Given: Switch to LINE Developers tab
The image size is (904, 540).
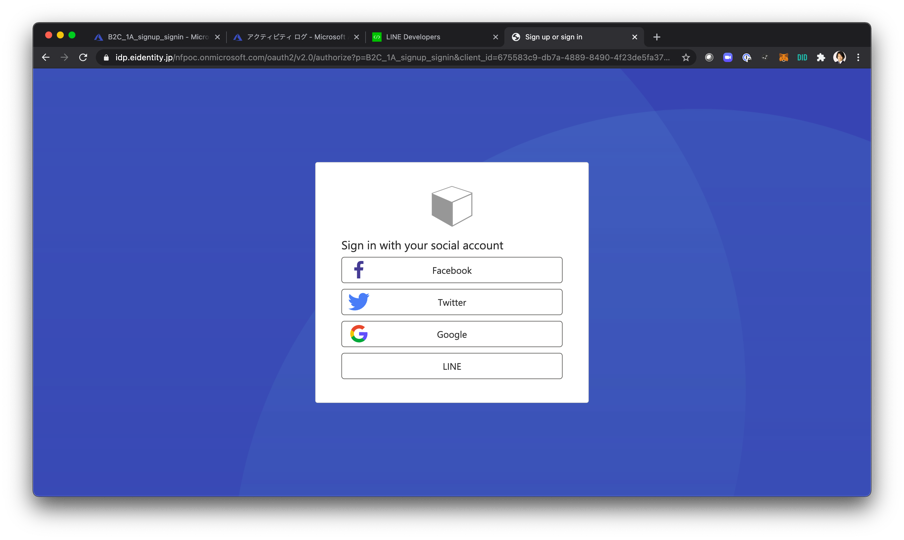Looking at the screenshot, I should tap(435, 37).
